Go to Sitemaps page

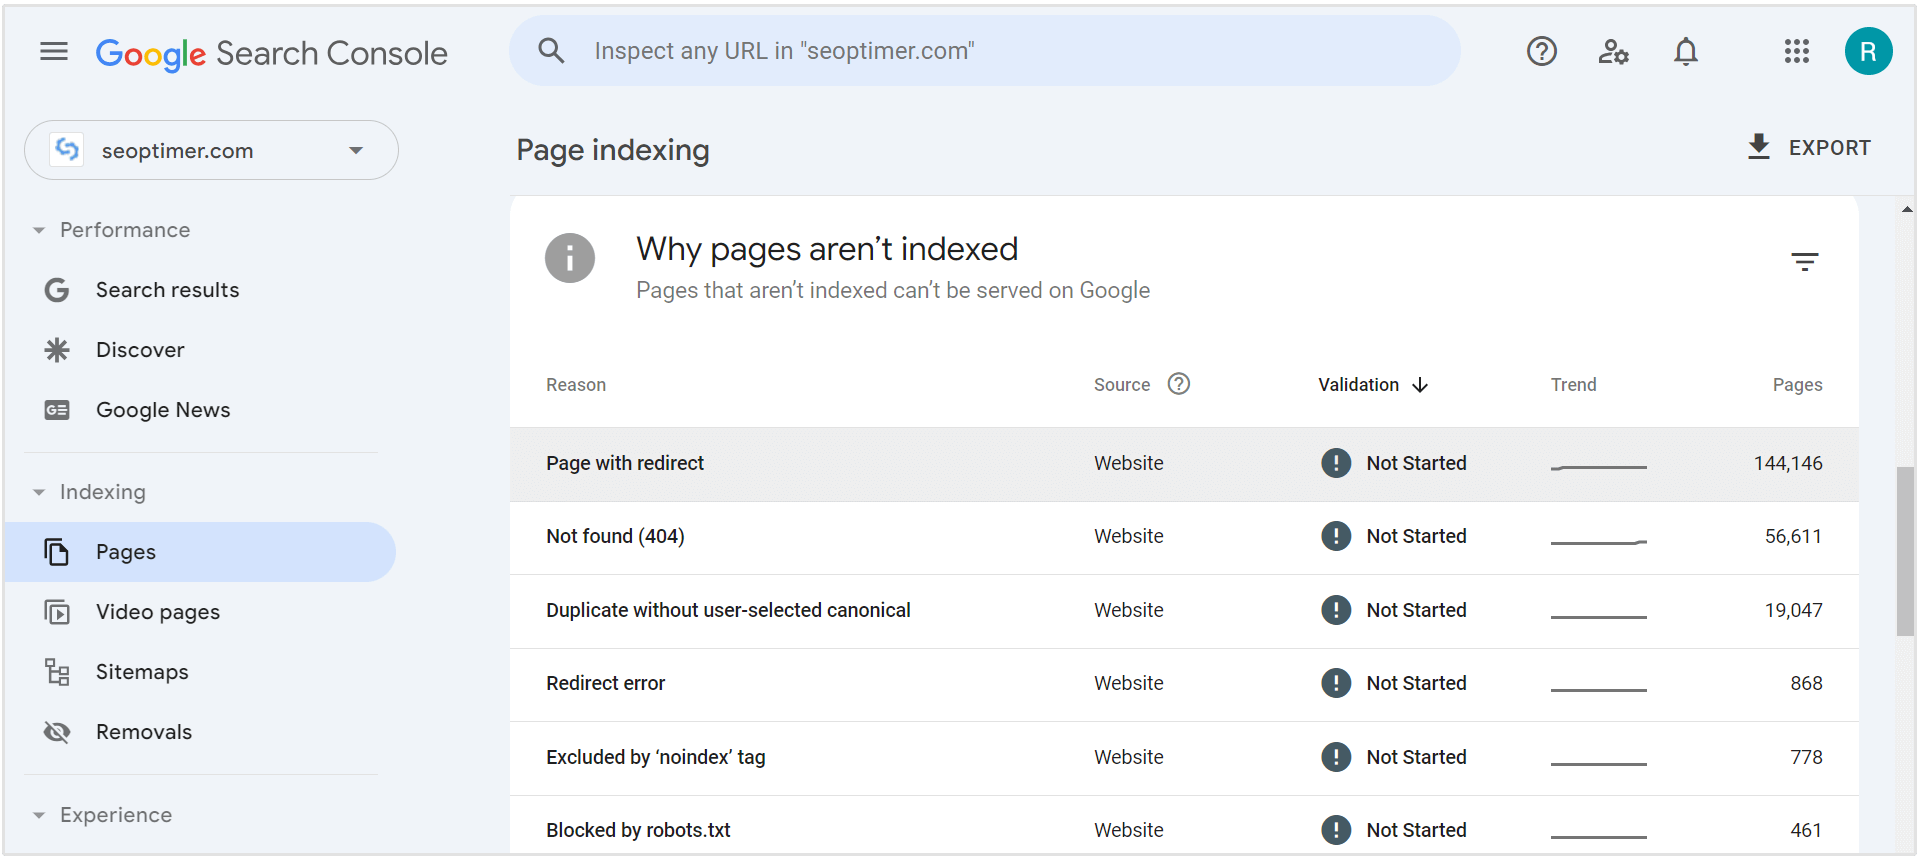(x=142, y=672)
